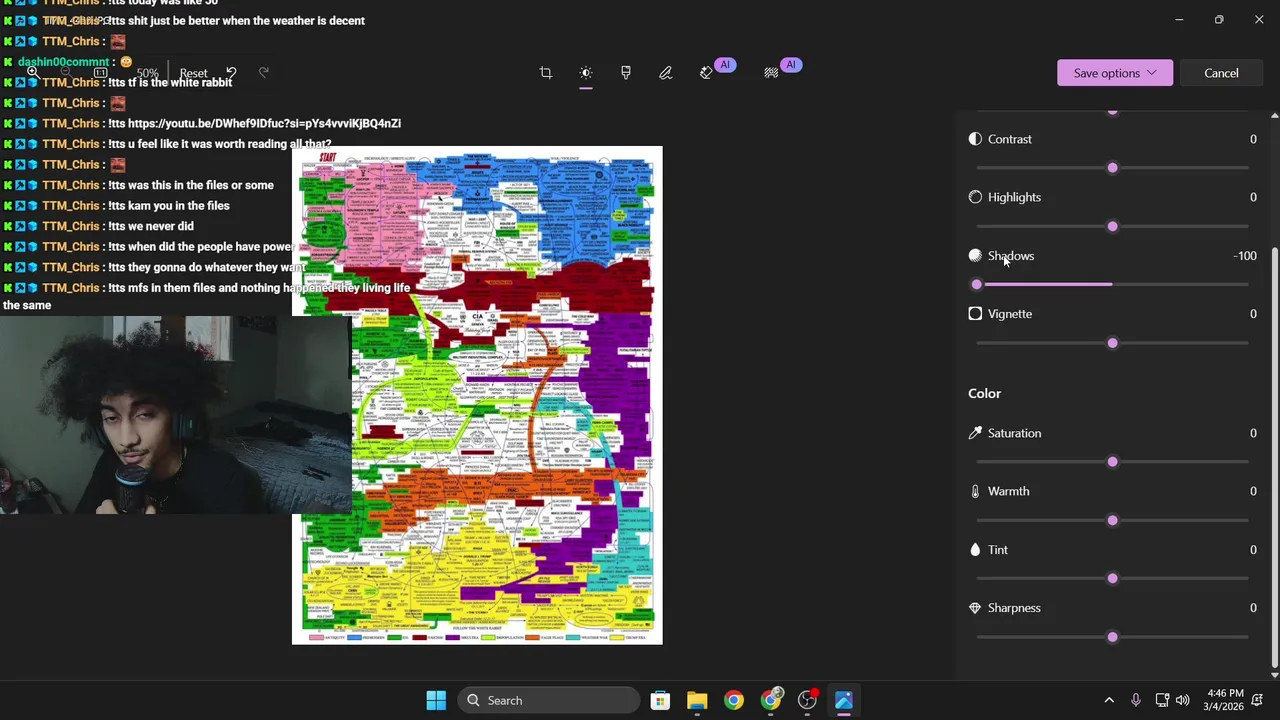
Task: Click the Vignette label
Action: (1010, 314)
